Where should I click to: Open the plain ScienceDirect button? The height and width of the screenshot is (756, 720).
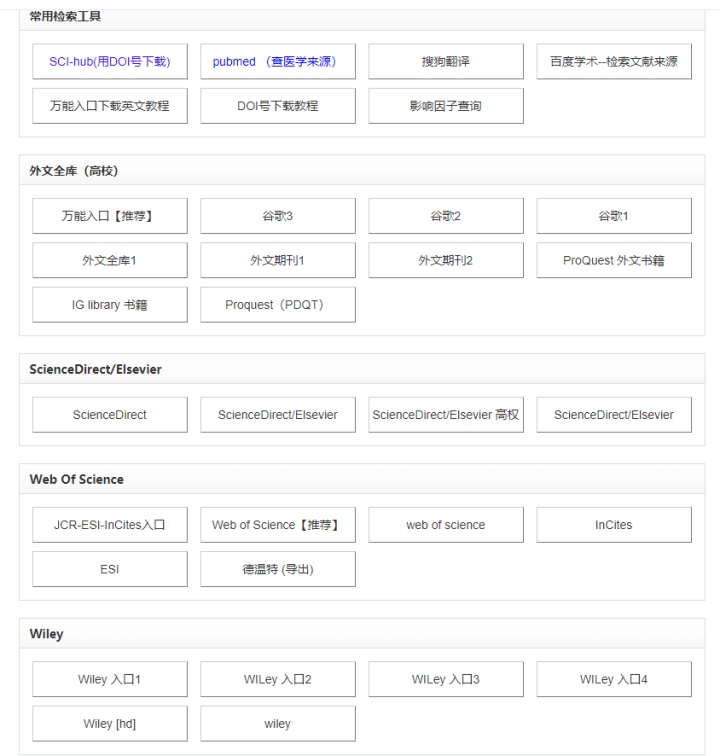point(110,414)
